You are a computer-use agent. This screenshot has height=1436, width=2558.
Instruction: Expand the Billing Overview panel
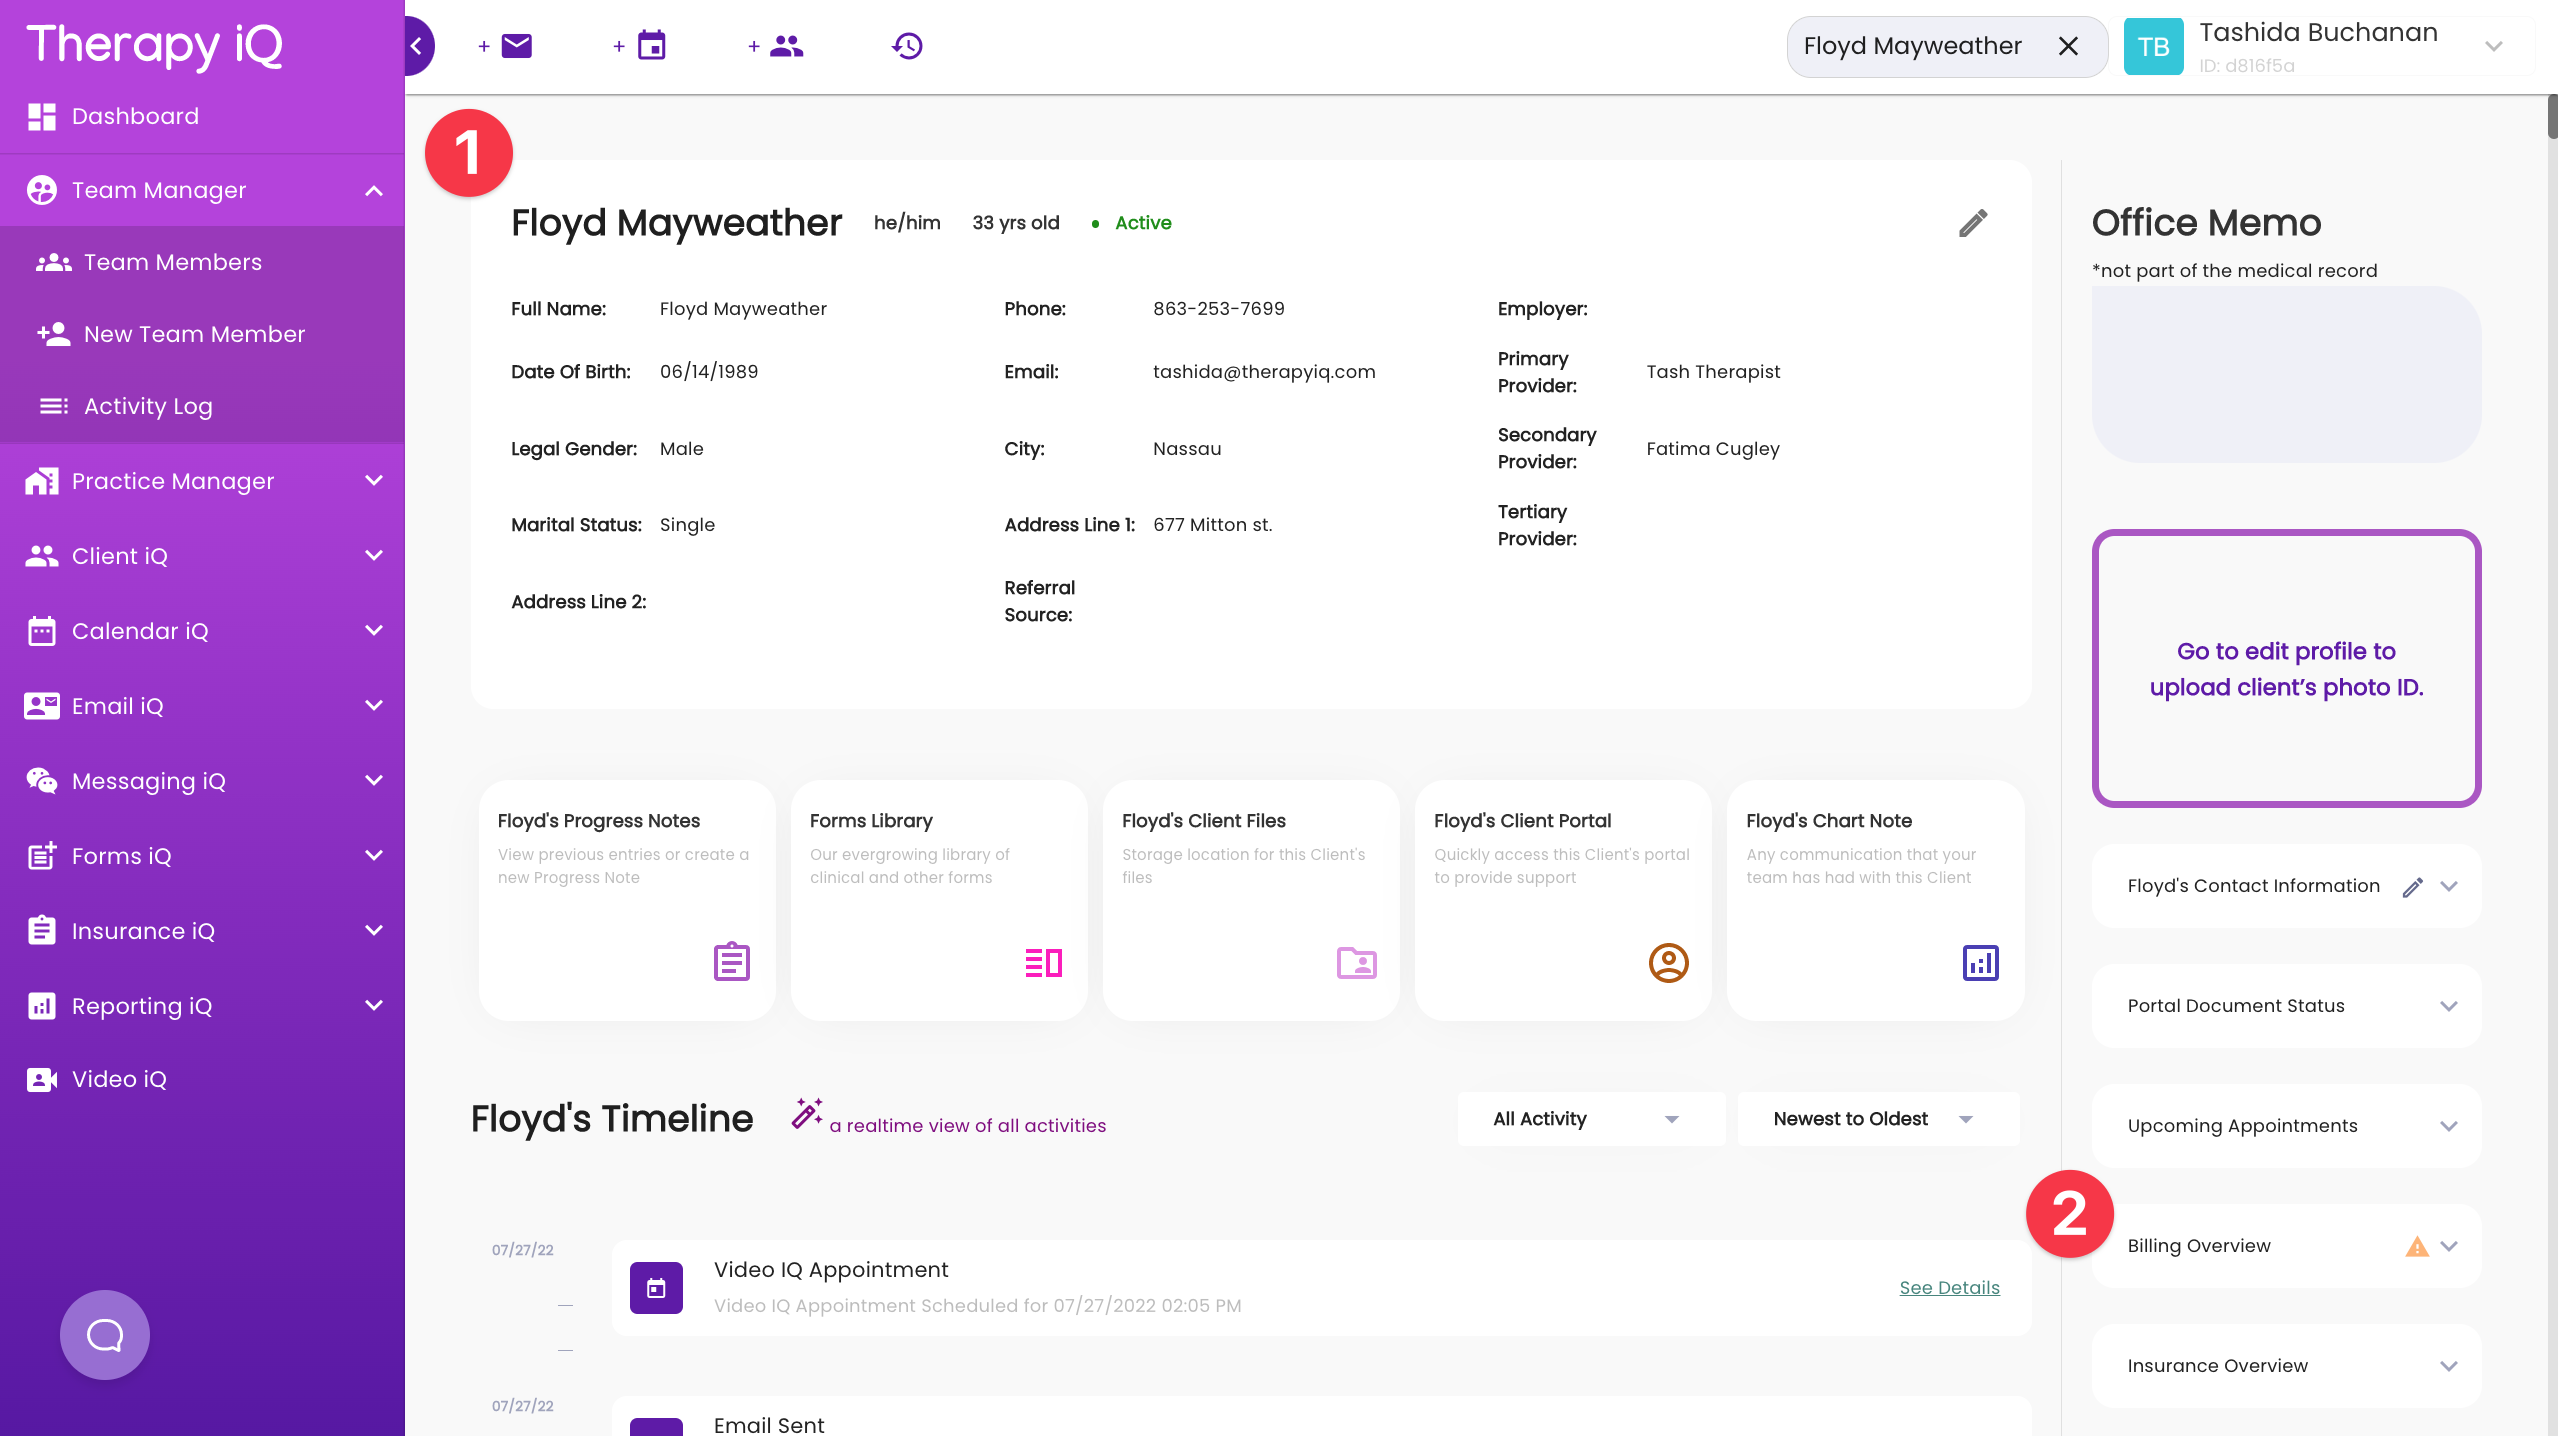[2449, 1245]
